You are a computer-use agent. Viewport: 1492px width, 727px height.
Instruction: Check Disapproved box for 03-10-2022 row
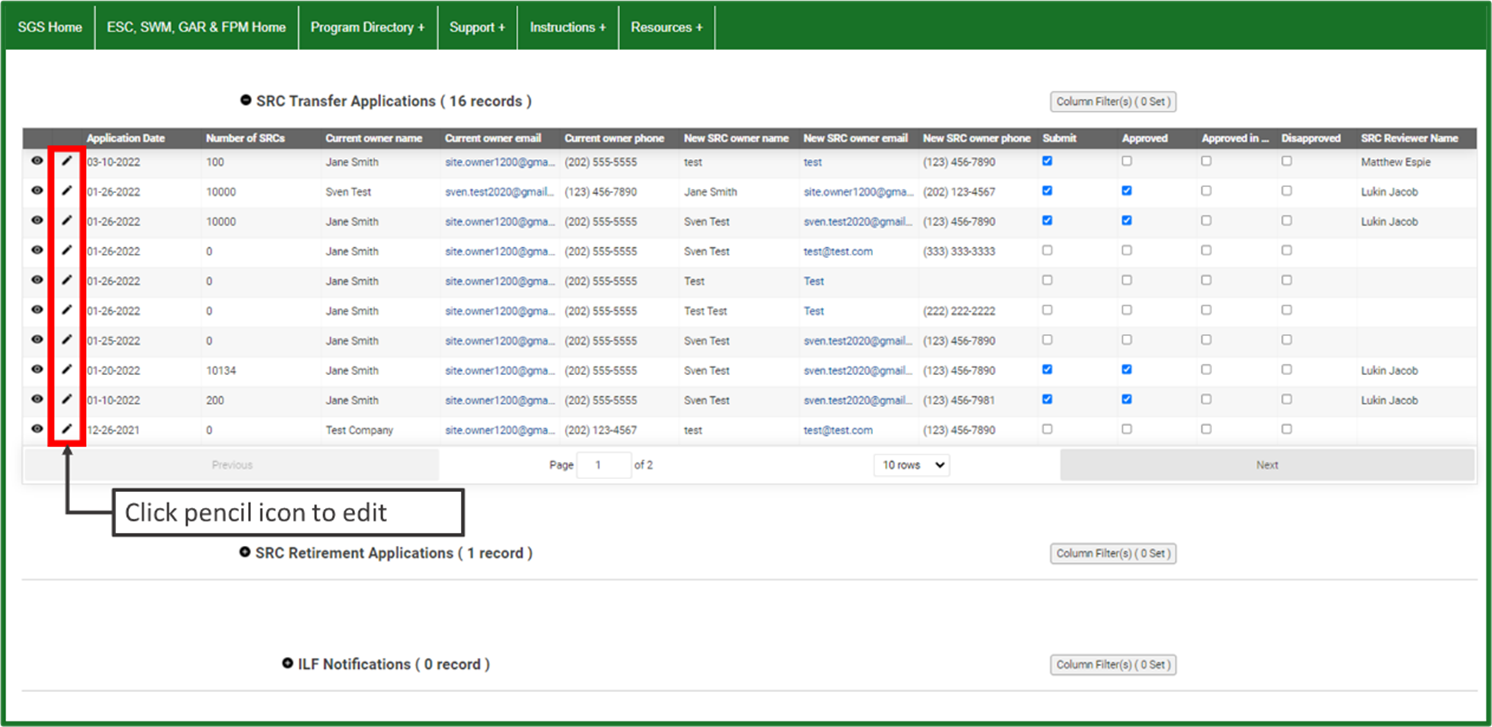click(1287, 160)
